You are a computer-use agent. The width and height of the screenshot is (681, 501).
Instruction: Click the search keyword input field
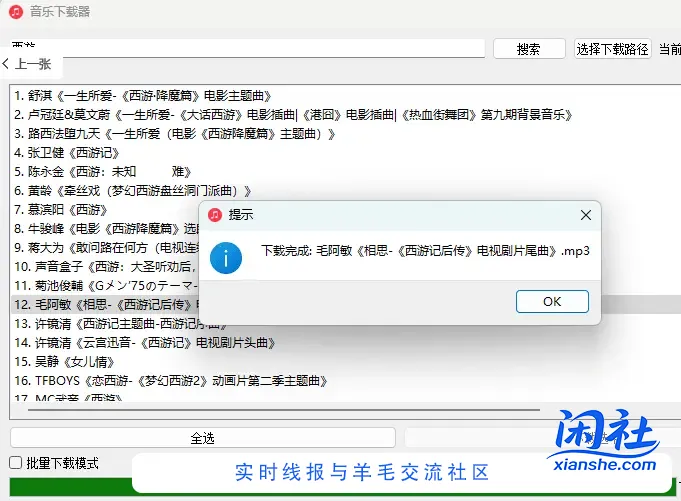click(x=247, y=48)
